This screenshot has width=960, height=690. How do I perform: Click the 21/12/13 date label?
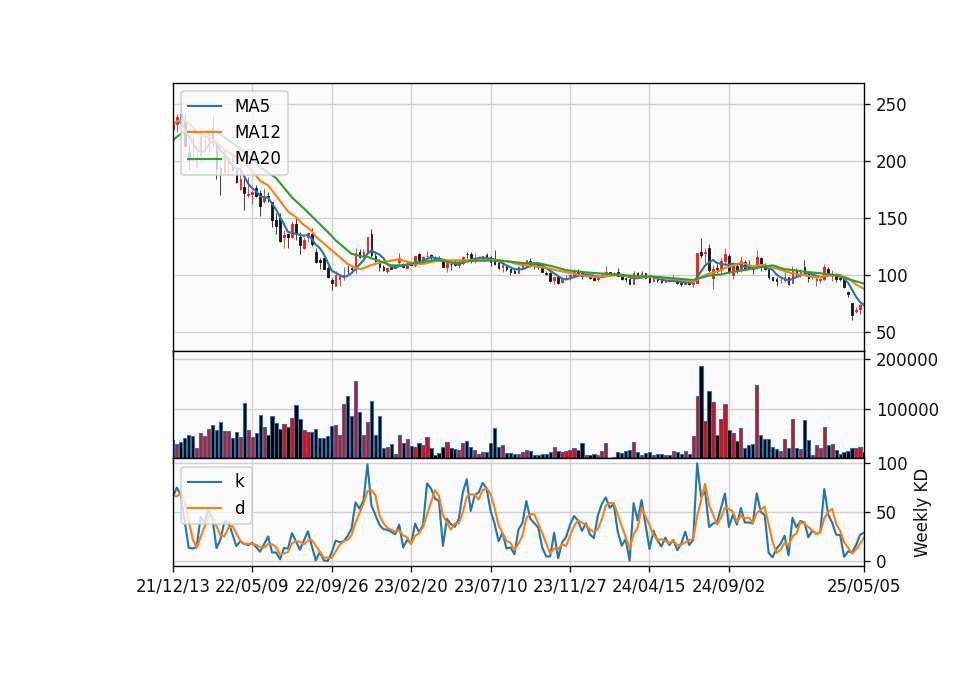tap(173, 587)
